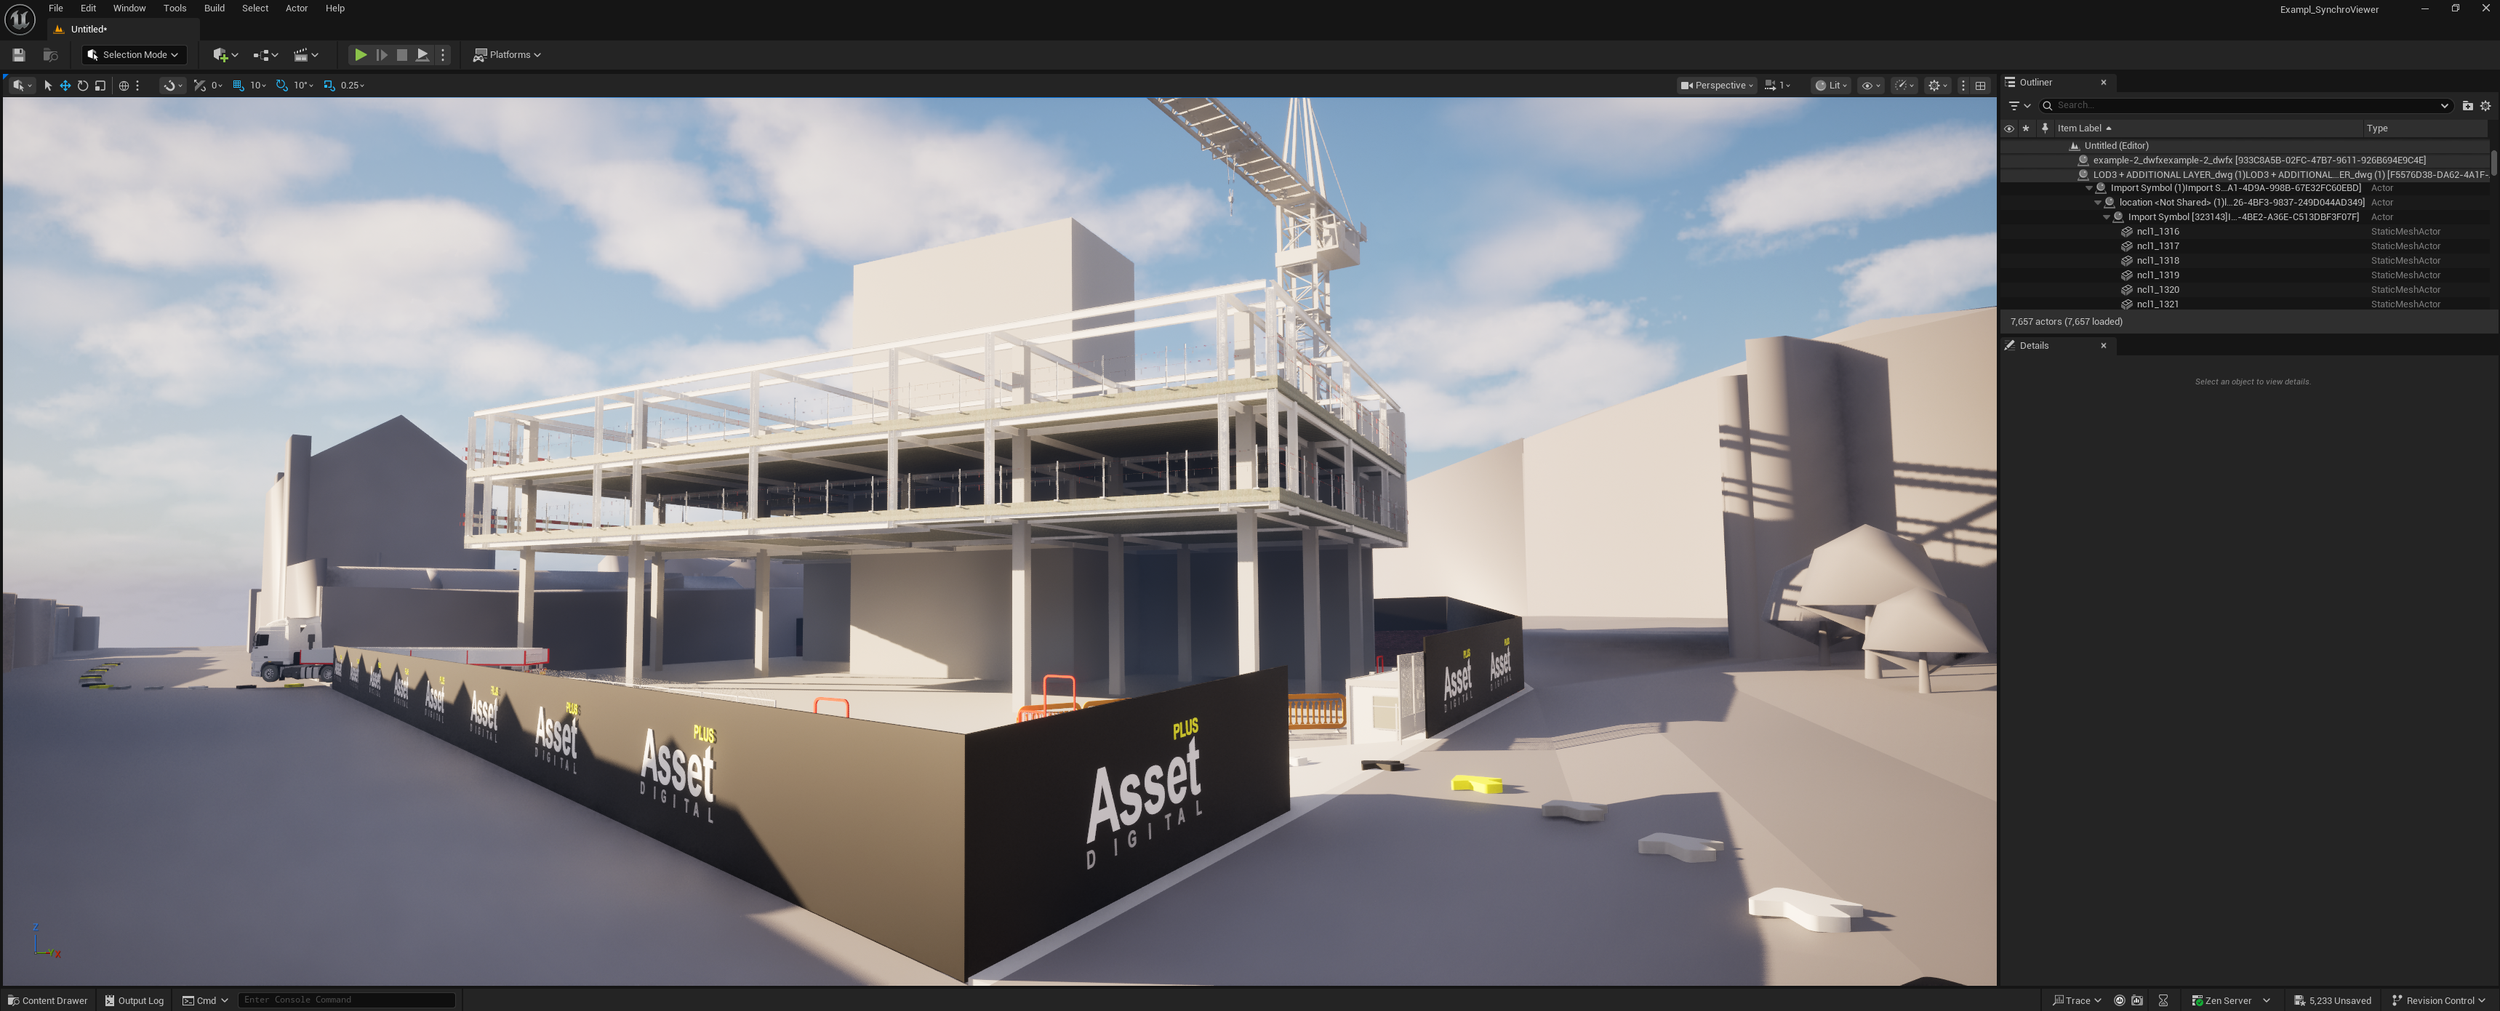The height and width of the screenshot is (1011, 2500).
Task: Open the Platforms dropdown
Action: 507,55
